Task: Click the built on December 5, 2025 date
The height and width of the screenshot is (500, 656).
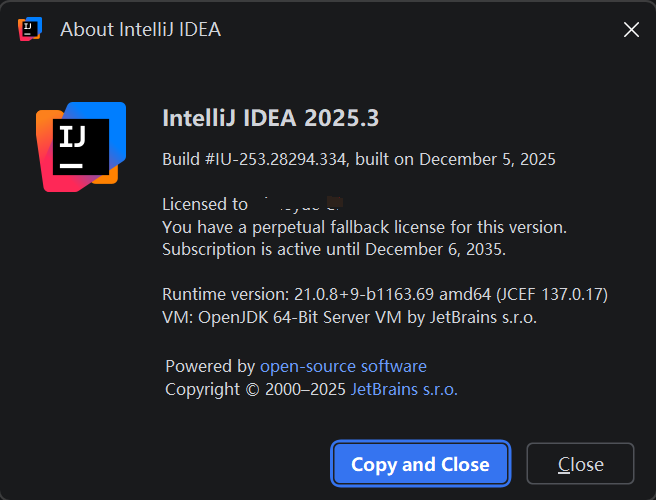Action: [x=455, y=159]
